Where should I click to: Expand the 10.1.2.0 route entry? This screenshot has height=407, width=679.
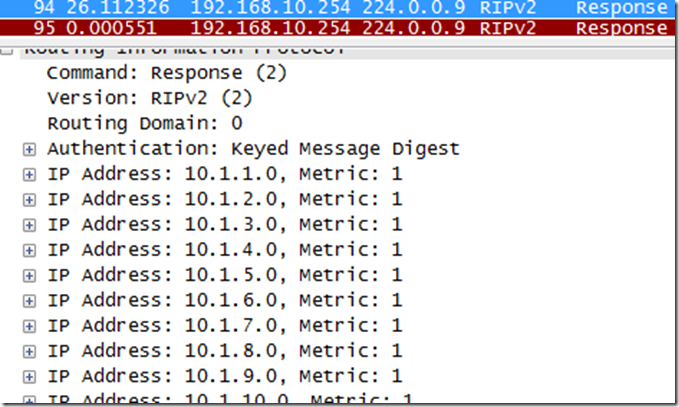click(28, 199)
